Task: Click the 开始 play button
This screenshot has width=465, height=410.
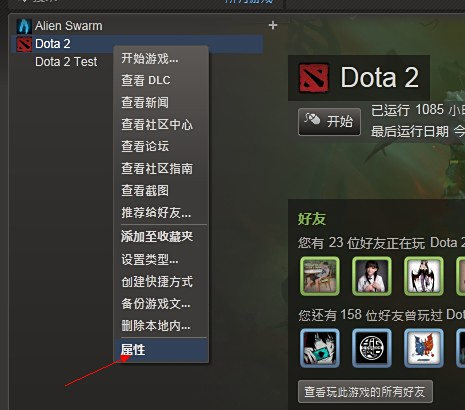Action: (329, 122)
